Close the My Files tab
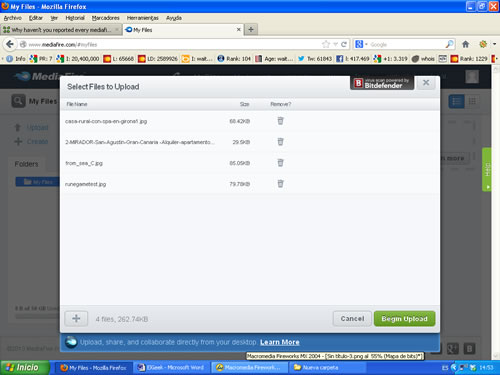Screen dimensions: 500x375 point(239,30)
